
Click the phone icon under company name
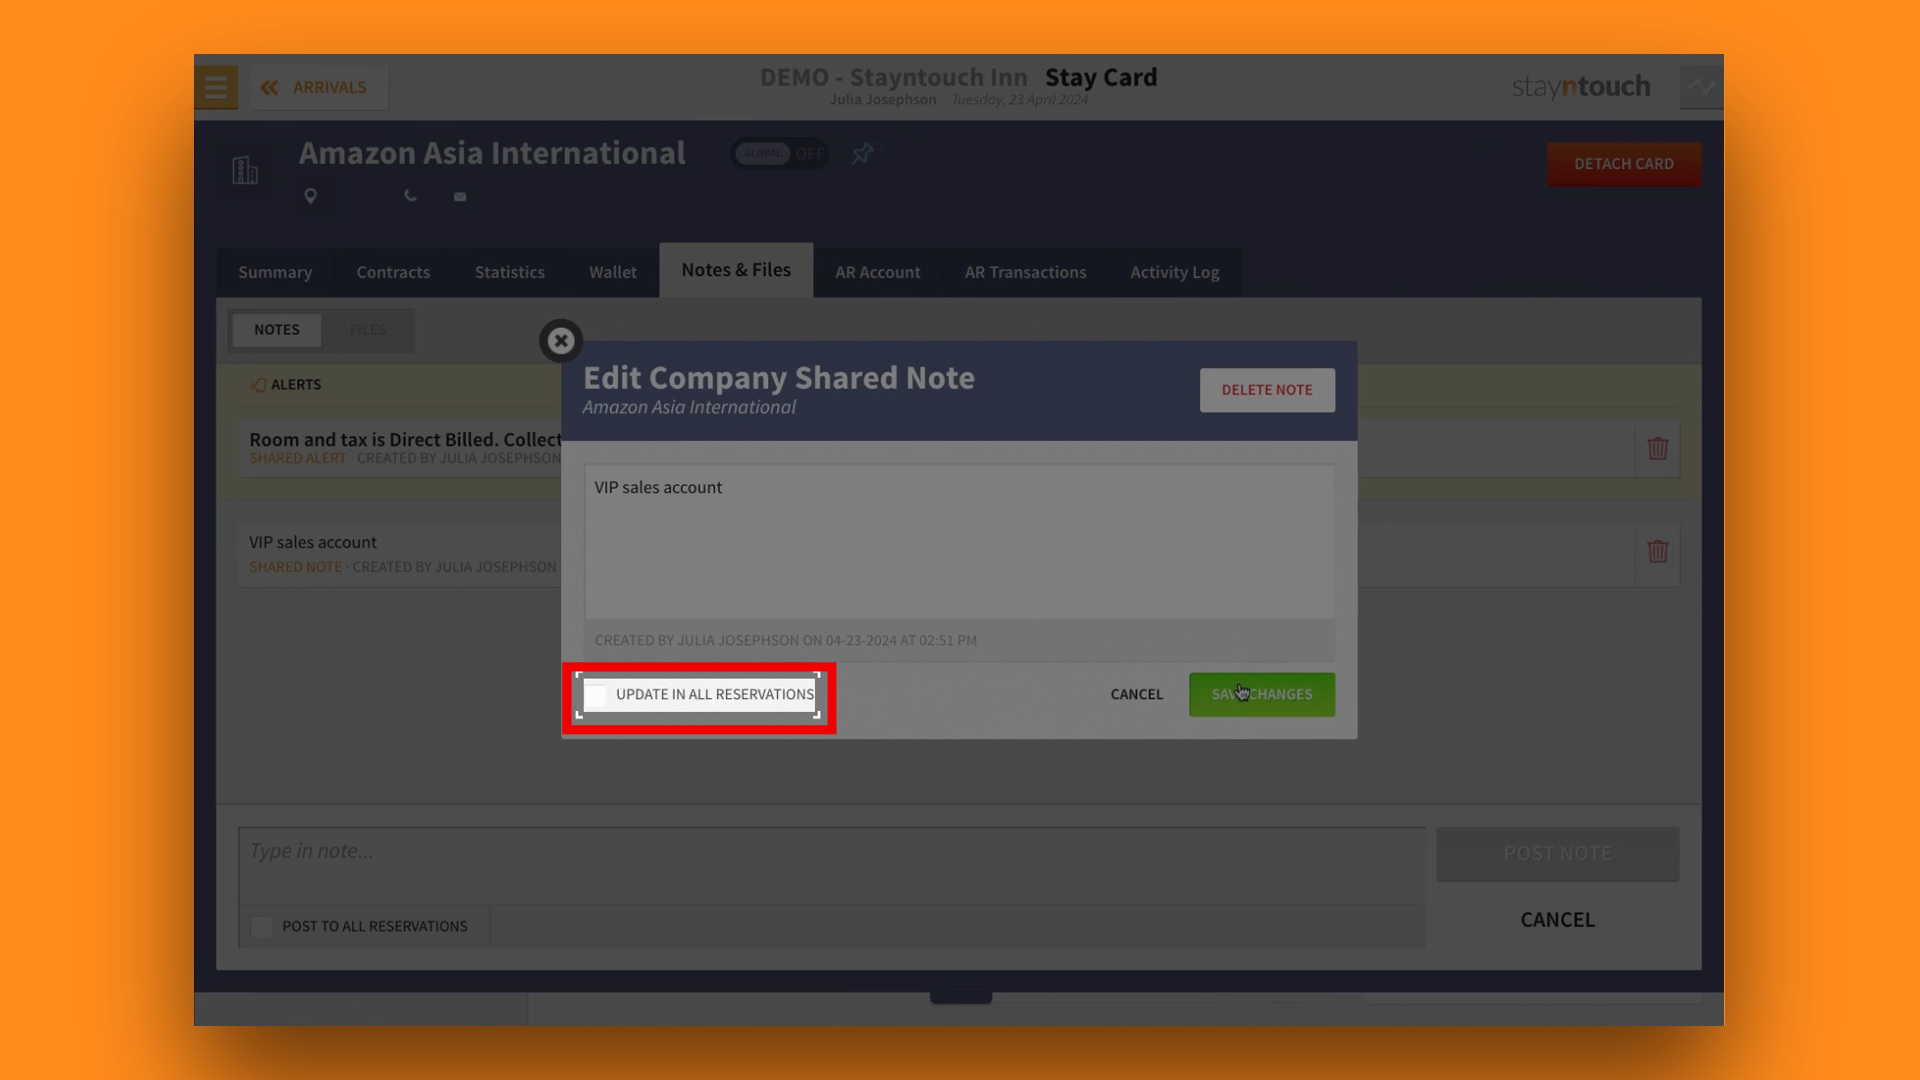(x=410, y=196)
